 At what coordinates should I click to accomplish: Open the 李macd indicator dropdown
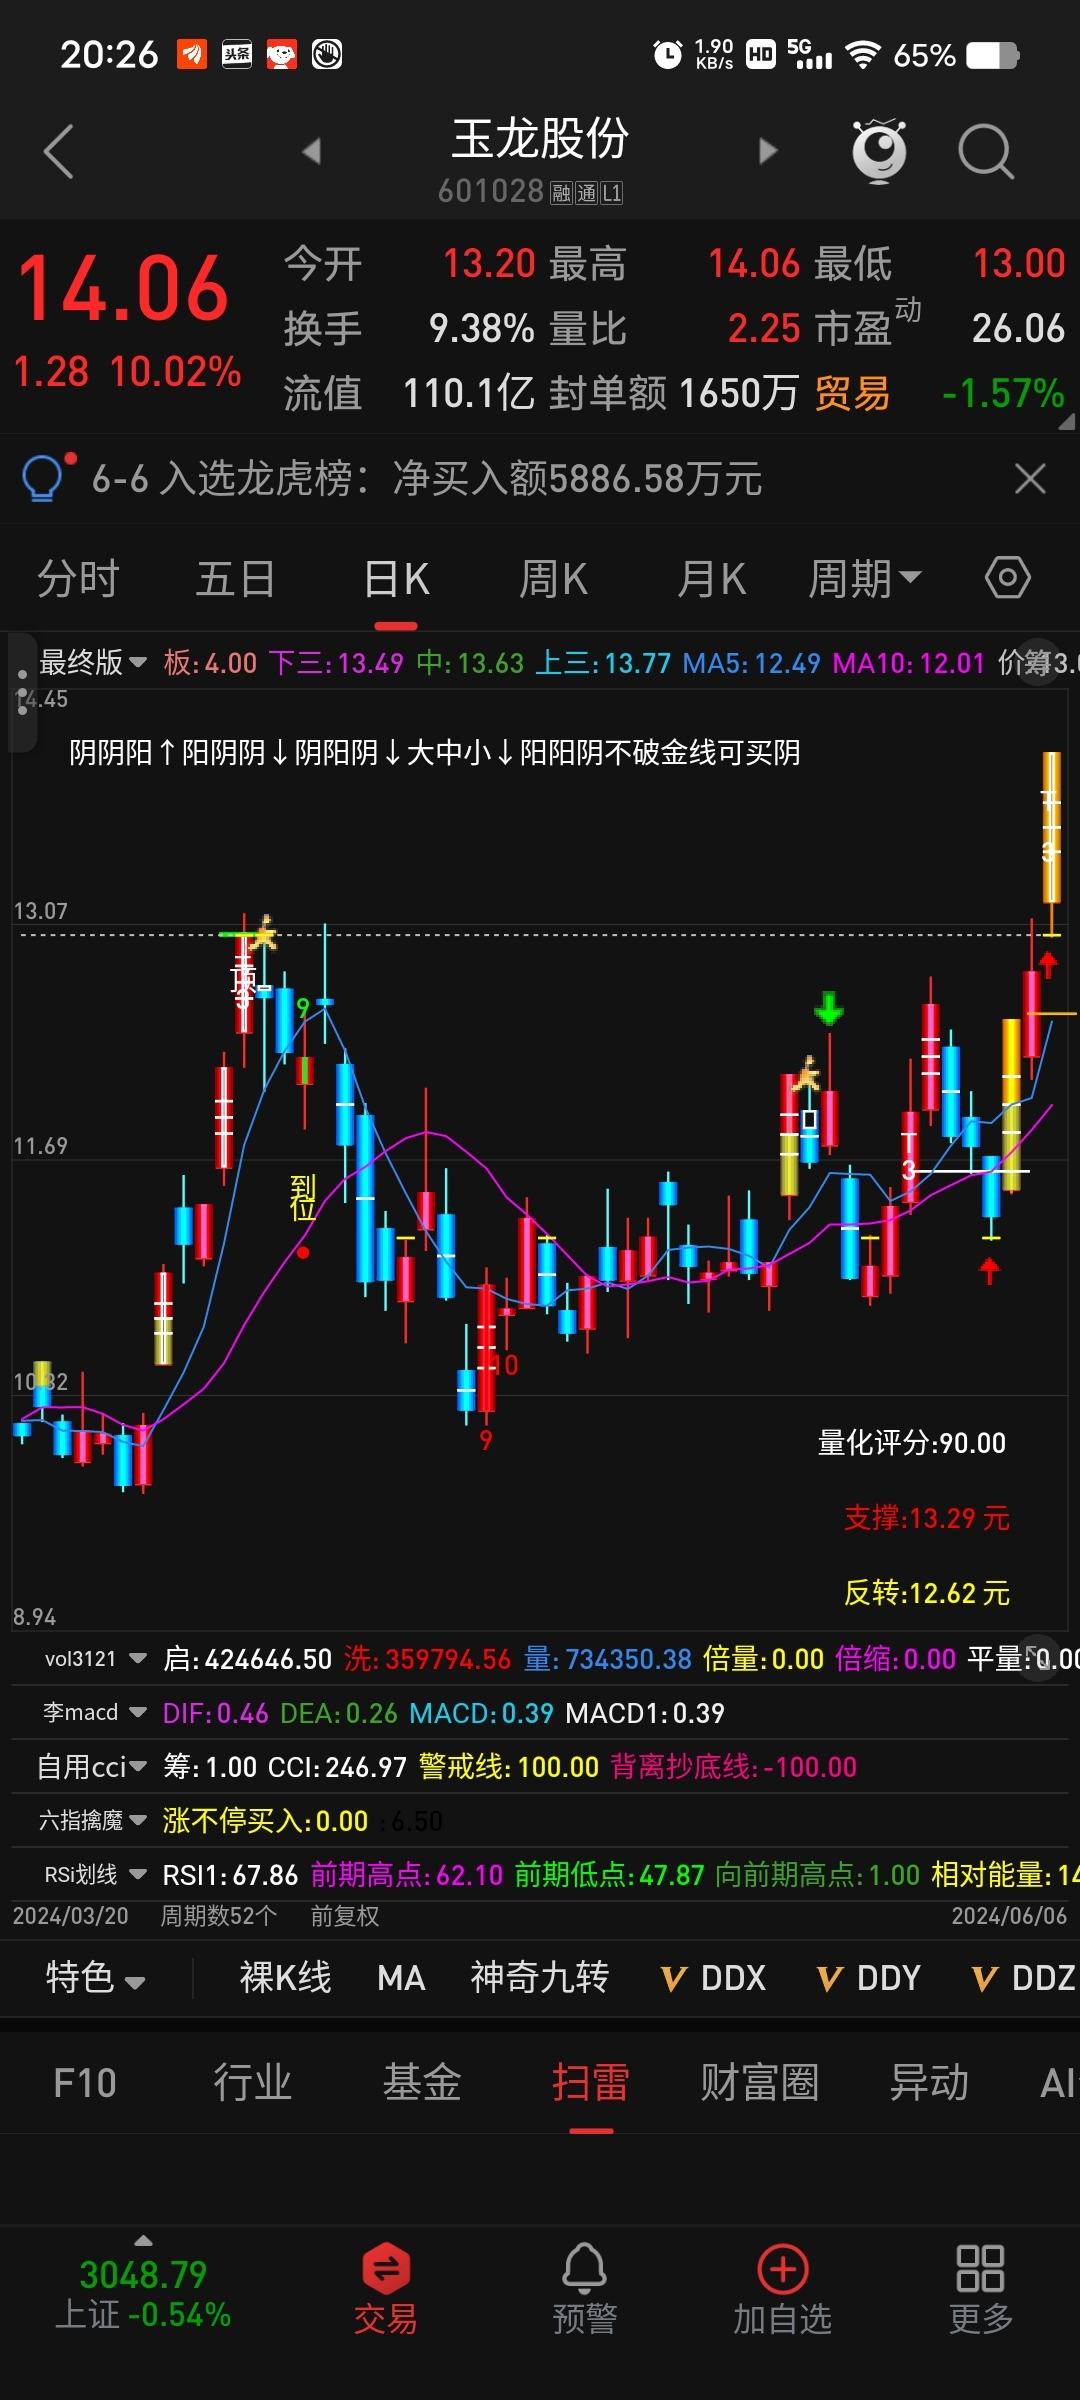coord(95,1713)
